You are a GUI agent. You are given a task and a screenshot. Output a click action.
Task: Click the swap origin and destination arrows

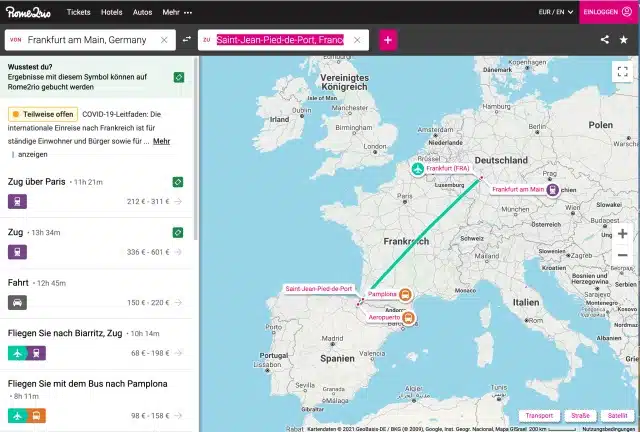[x=187, y=39]
